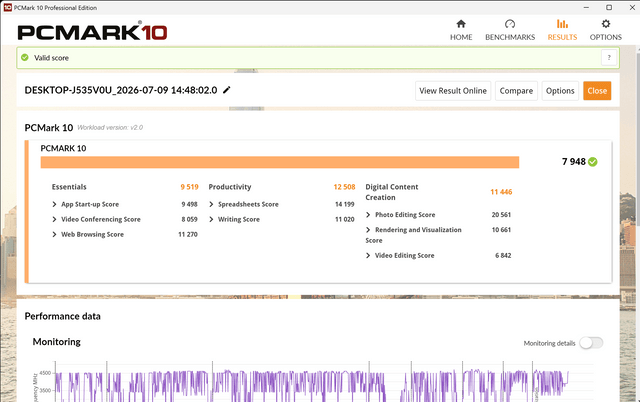Click the PCMark 10 title bar app icon
640x402 pixels.
click(x=7, y=7)
